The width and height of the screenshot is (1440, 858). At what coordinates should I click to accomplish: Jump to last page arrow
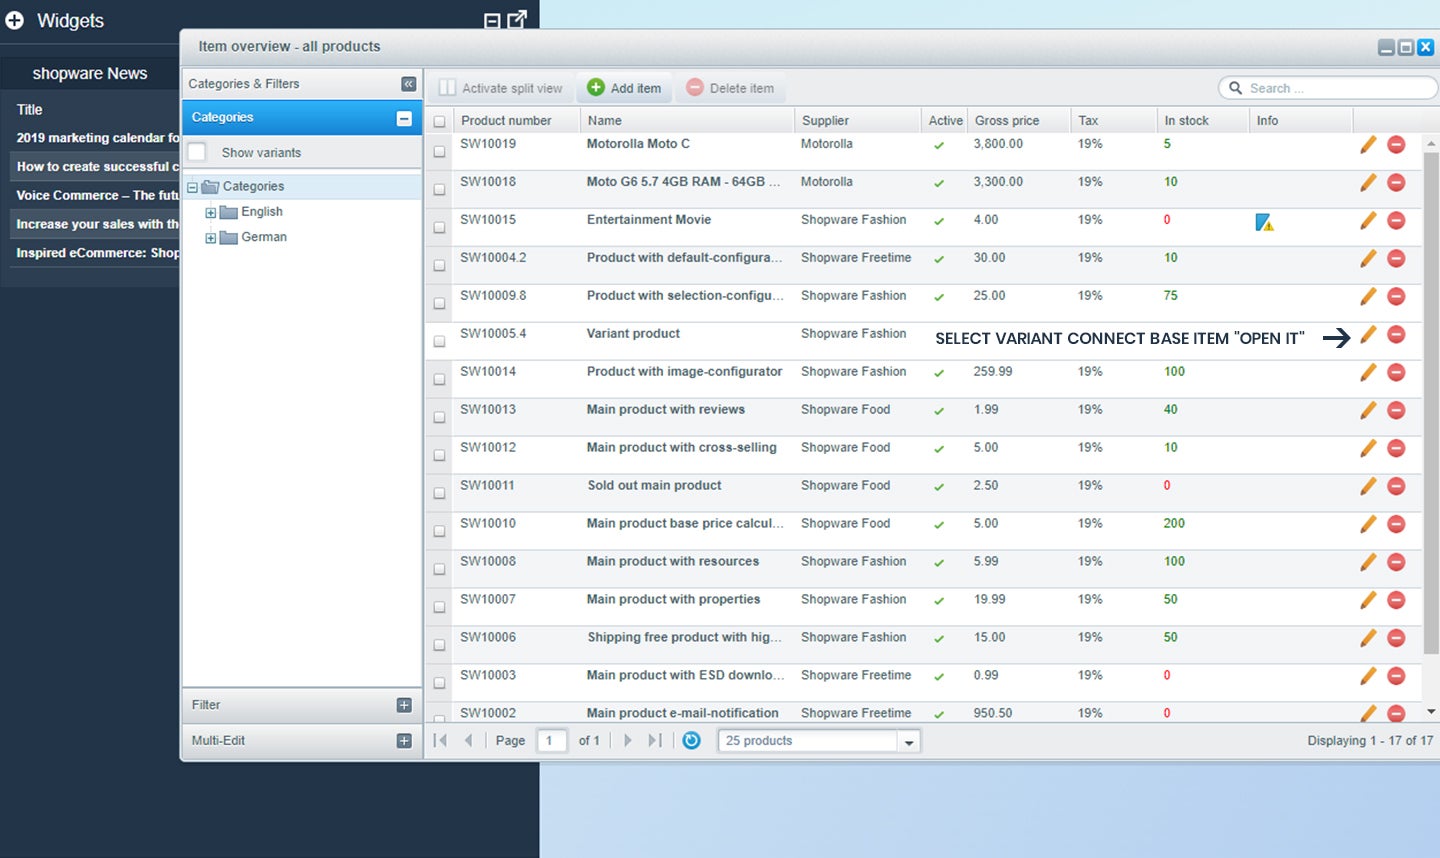tap(655, 740)
